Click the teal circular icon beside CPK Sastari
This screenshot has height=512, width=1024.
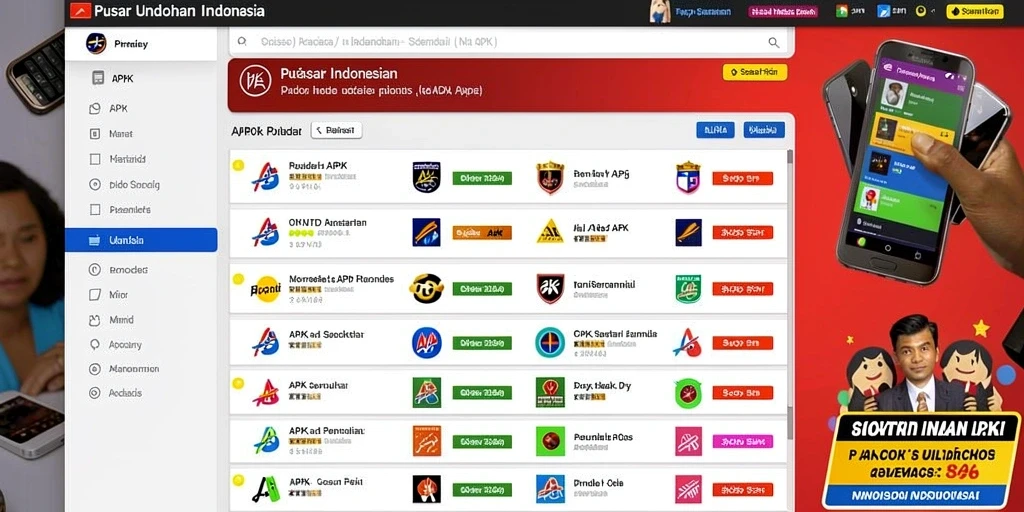550,342
